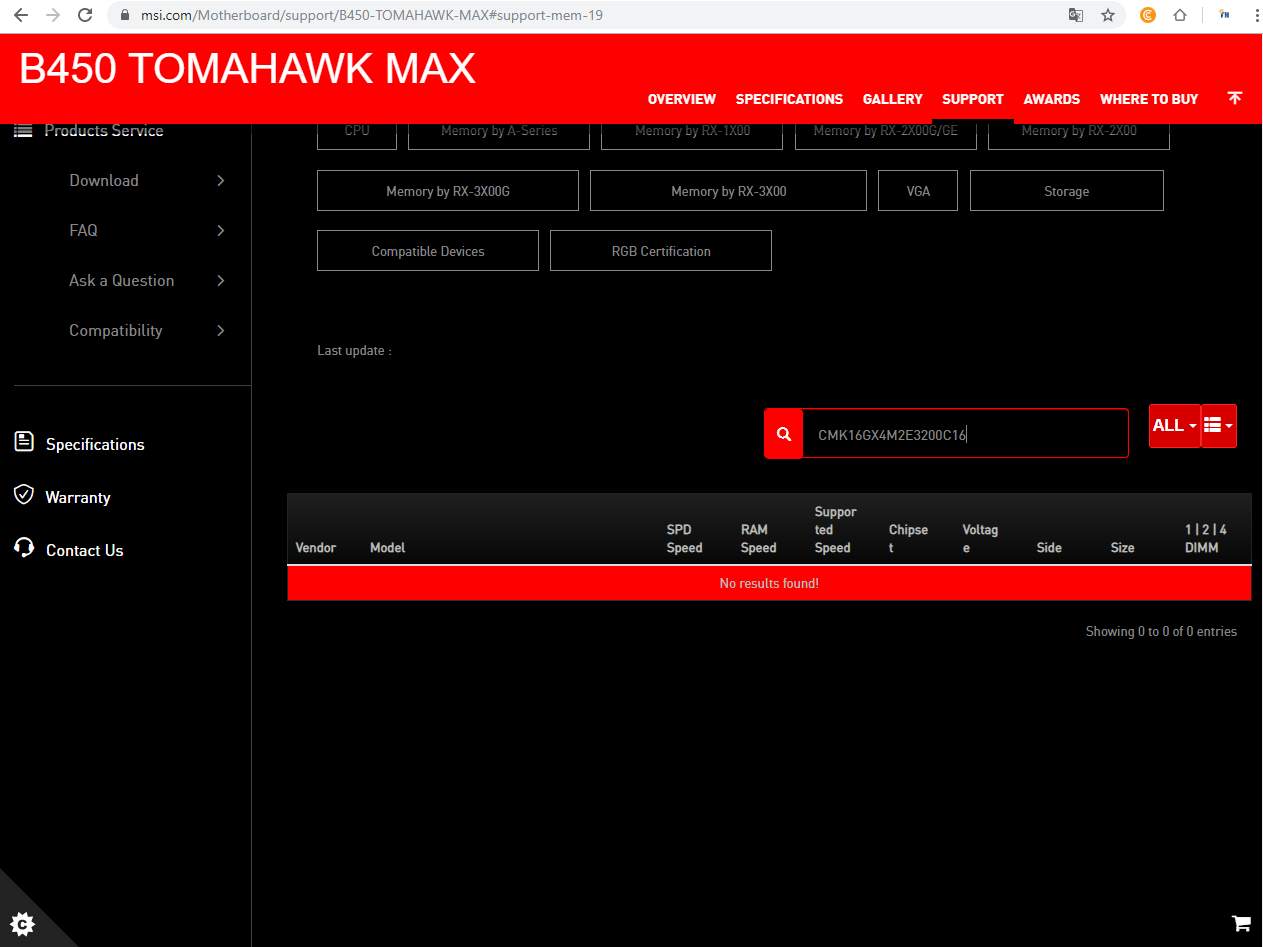Open the FAQ sidebar link

83,230
